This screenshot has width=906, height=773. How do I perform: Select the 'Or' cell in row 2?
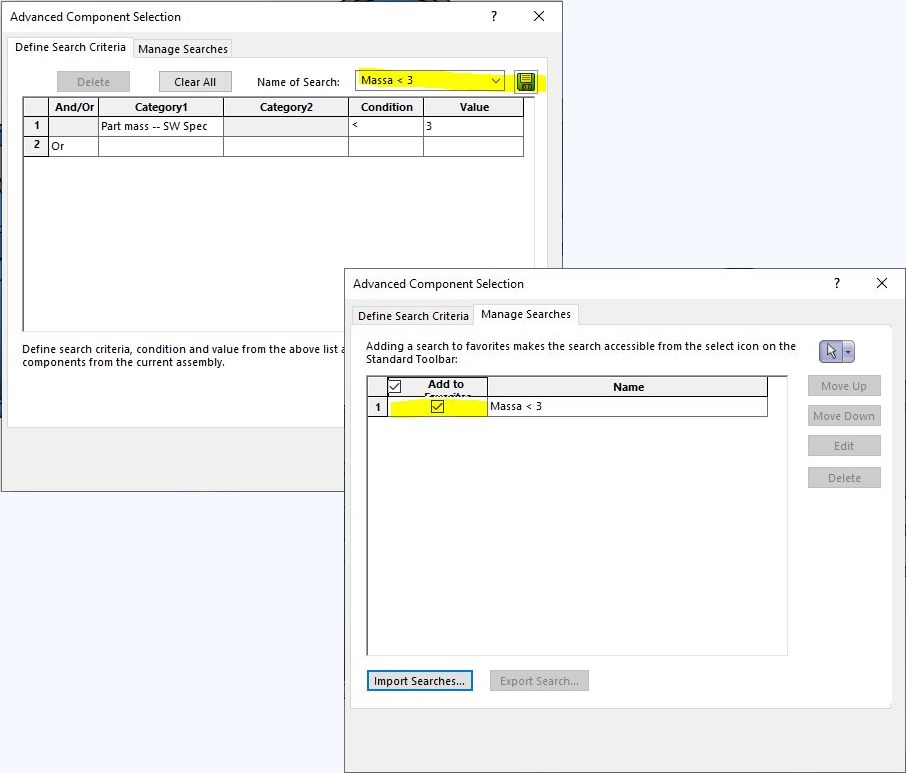pyautogui.click(x=73, y=147)
